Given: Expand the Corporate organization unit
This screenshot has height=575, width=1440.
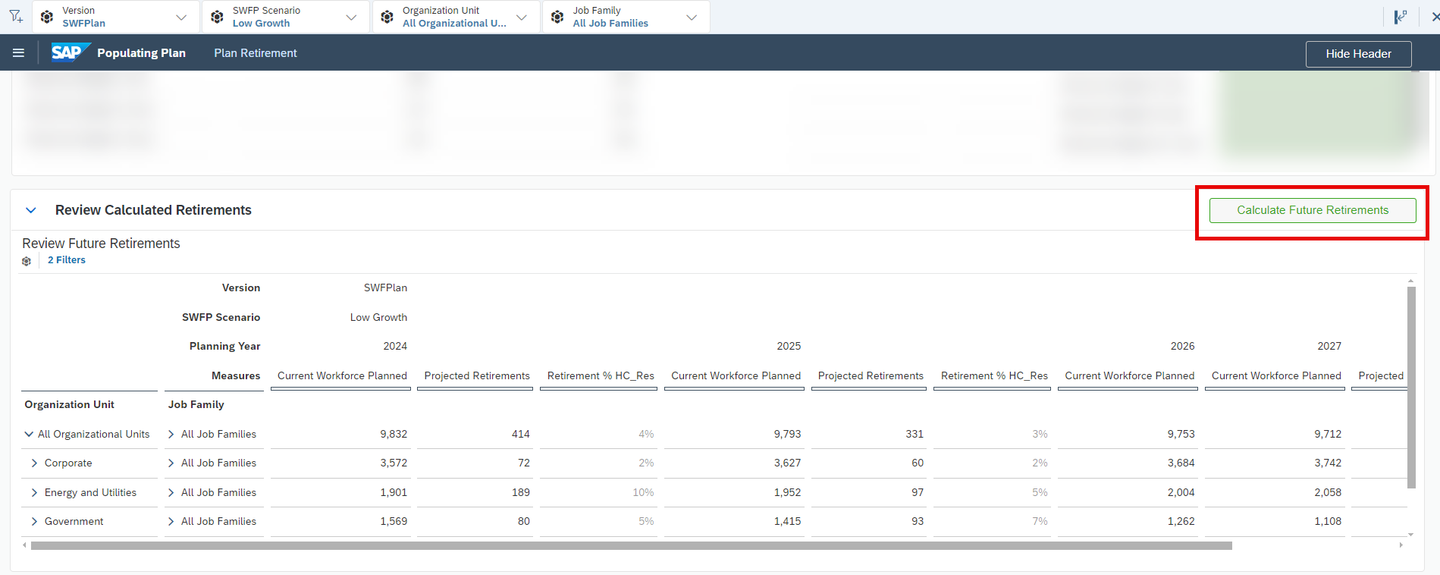Looking at the screenshot, I should click(x=35, y=463).
